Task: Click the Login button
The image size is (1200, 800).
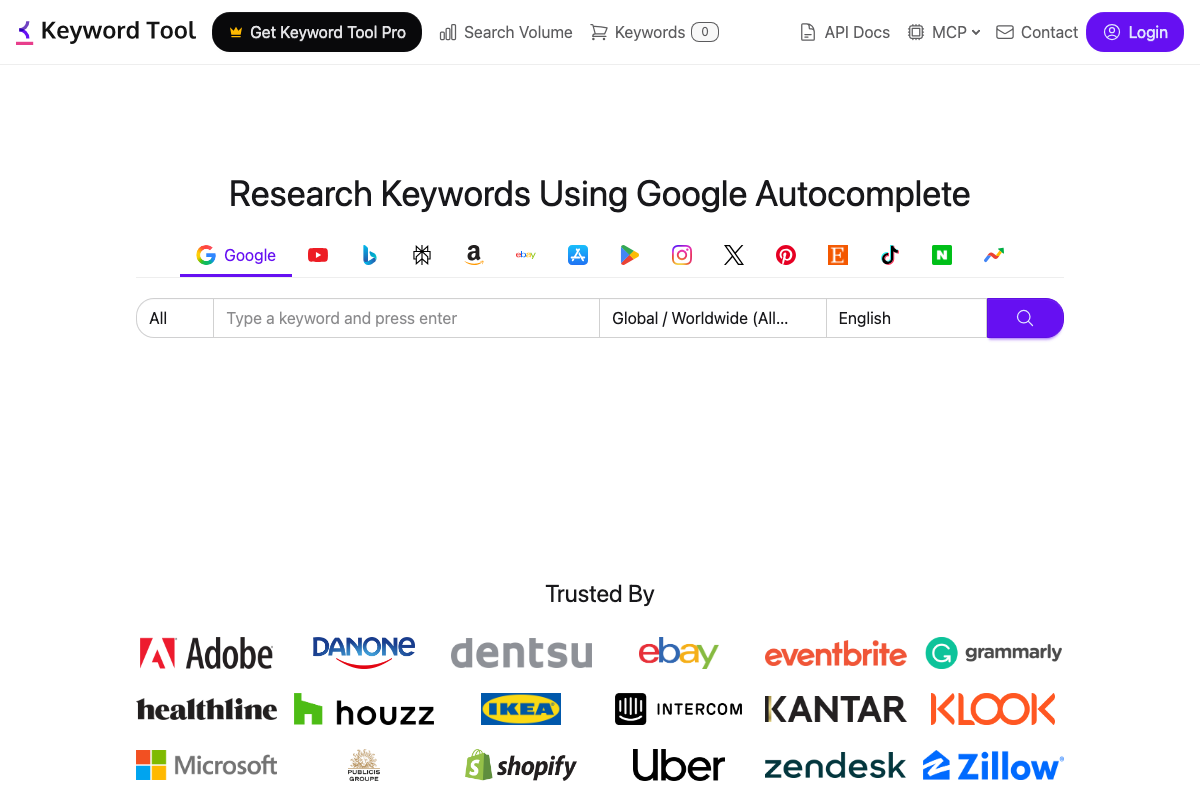Action: 1135,32
